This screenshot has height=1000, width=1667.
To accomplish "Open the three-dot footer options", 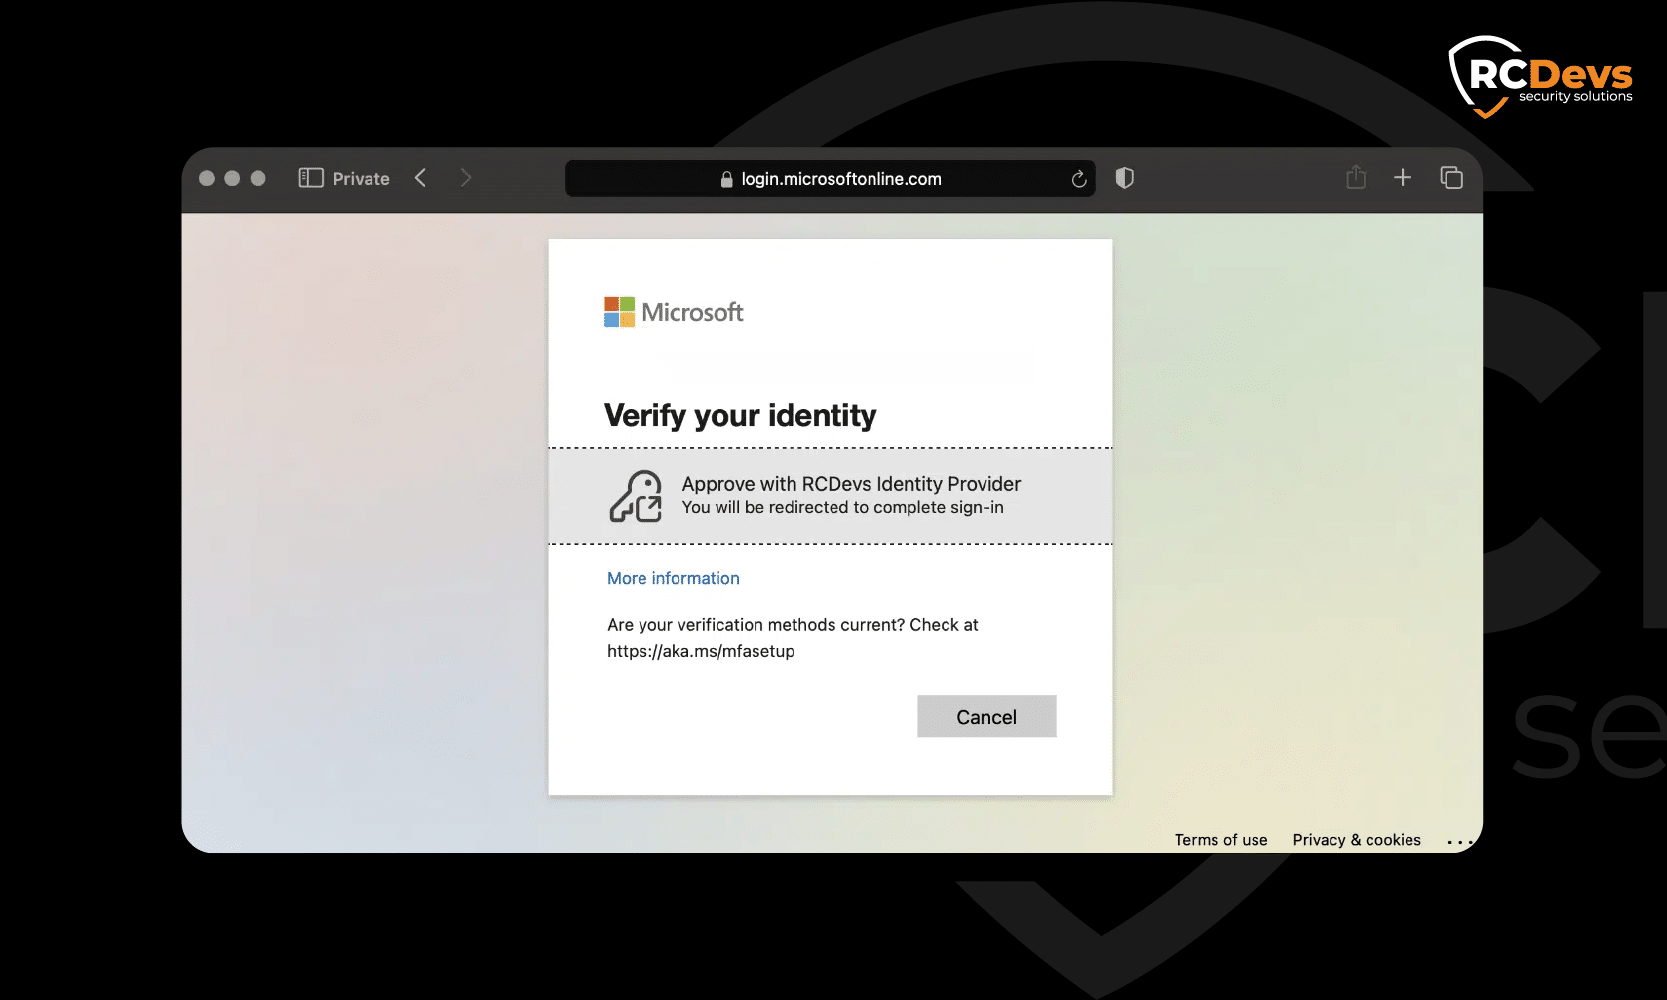I will [x=1460, y=842].
